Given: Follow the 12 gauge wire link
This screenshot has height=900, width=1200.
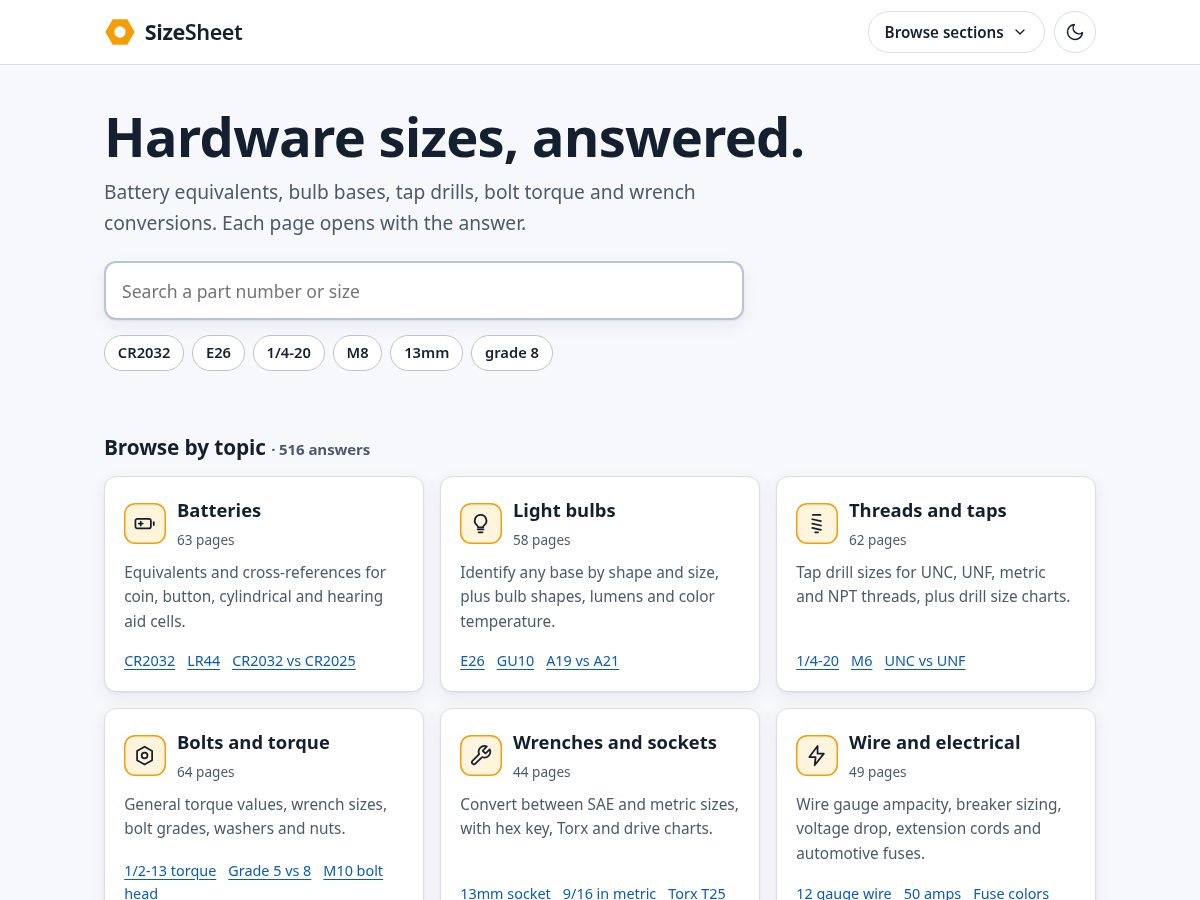Looking at the screenshot, I should (844, 893).
